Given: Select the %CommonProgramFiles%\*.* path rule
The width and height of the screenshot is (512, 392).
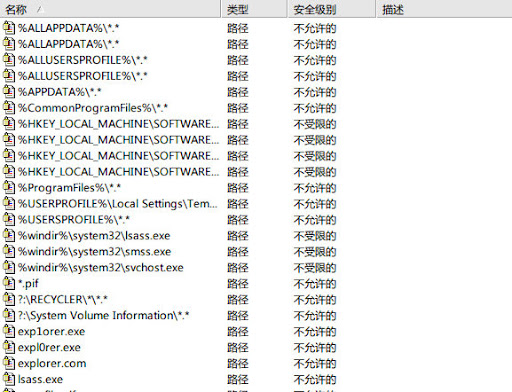Looking at the screenshot, I should pos(93,108).
